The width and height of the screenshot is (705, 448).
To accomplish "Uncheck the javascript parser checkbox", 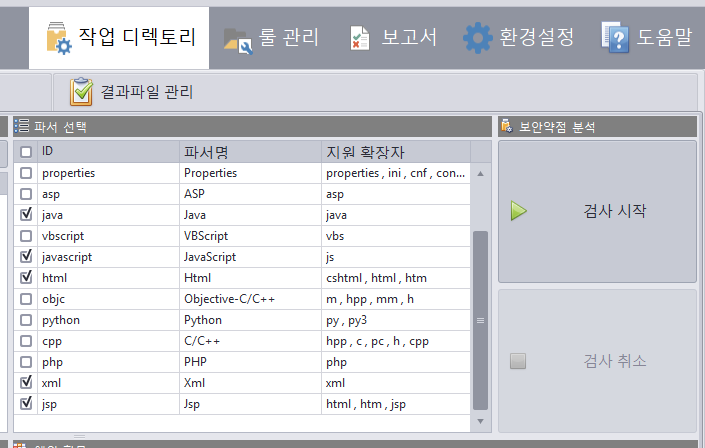I will [x=26, y=256].
